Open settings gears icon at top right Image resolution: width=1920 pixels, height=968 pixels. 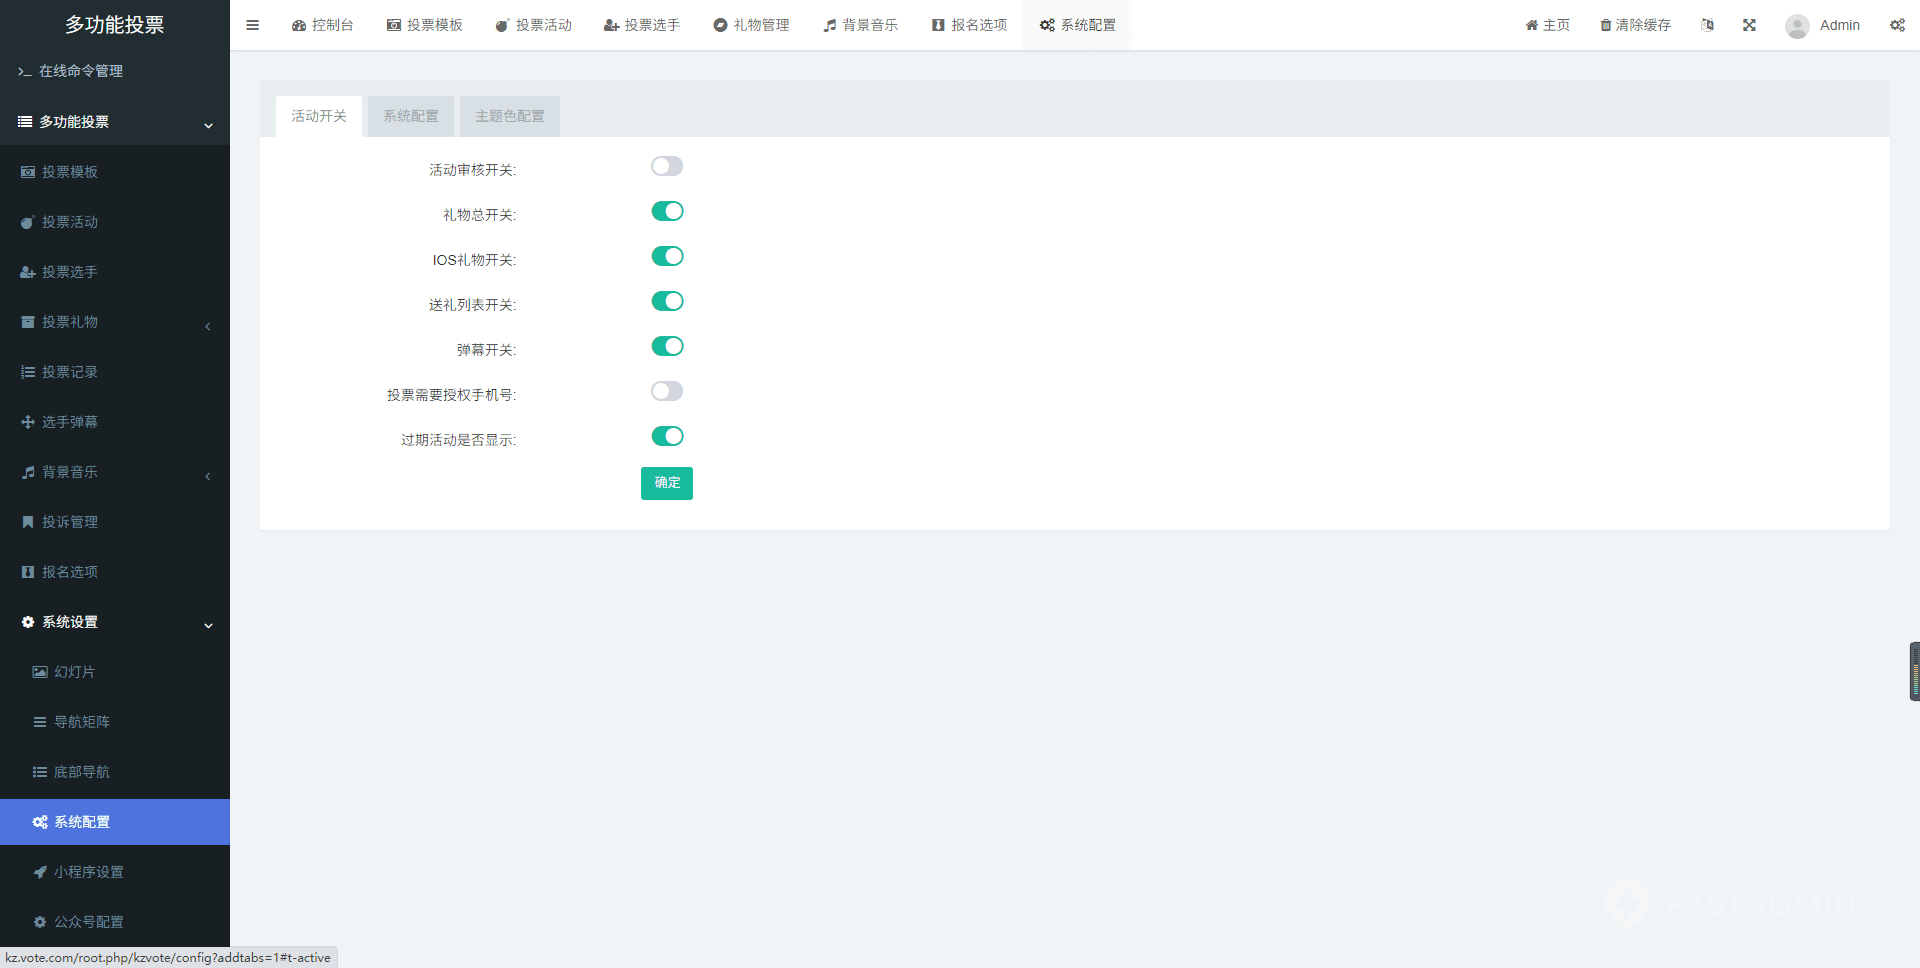[x=1897, y=25]
